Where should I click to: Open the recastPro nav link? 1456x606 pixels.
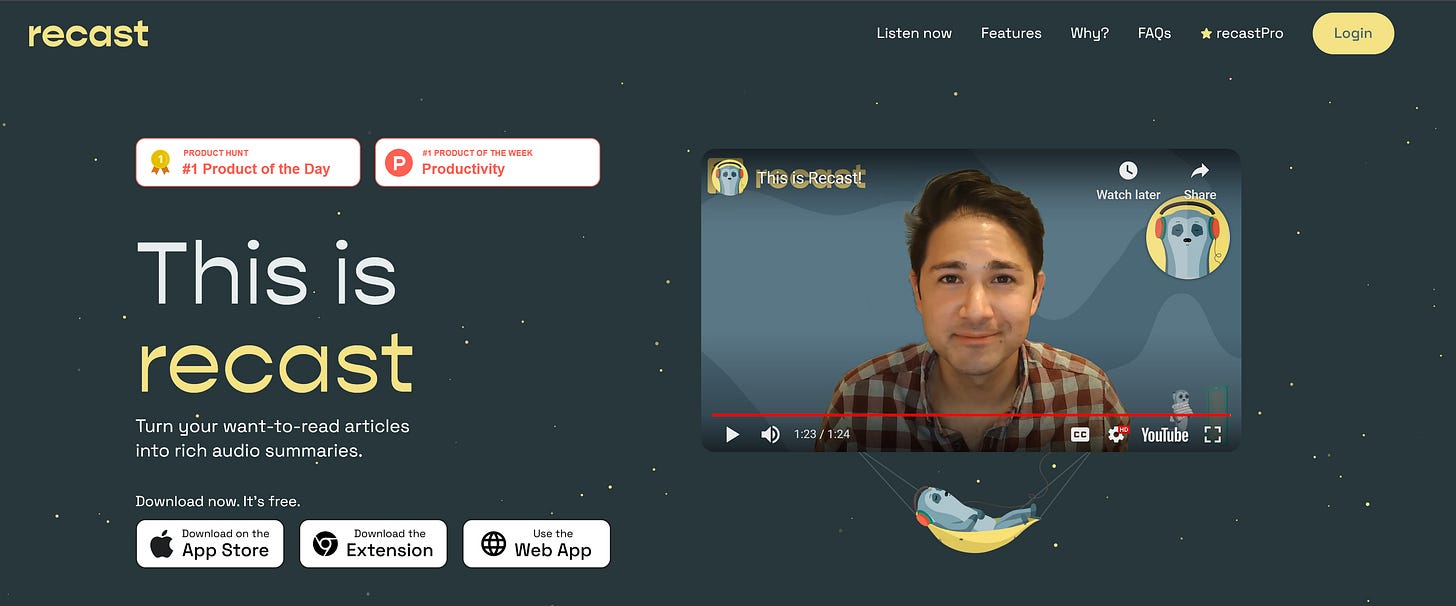point(1241,33)
